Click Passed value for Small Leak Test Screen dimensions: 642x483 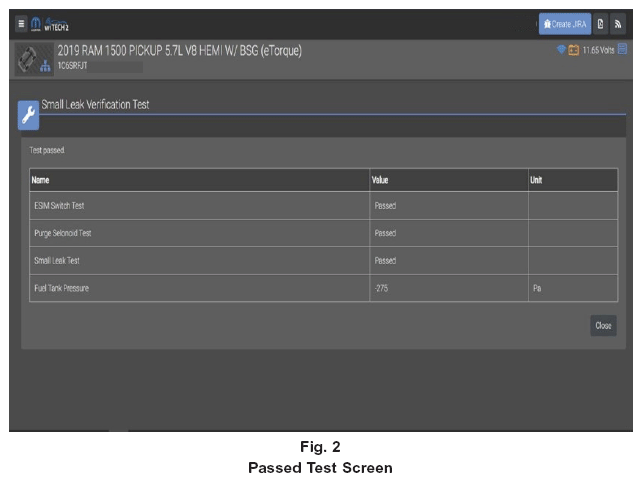(385, 261)
